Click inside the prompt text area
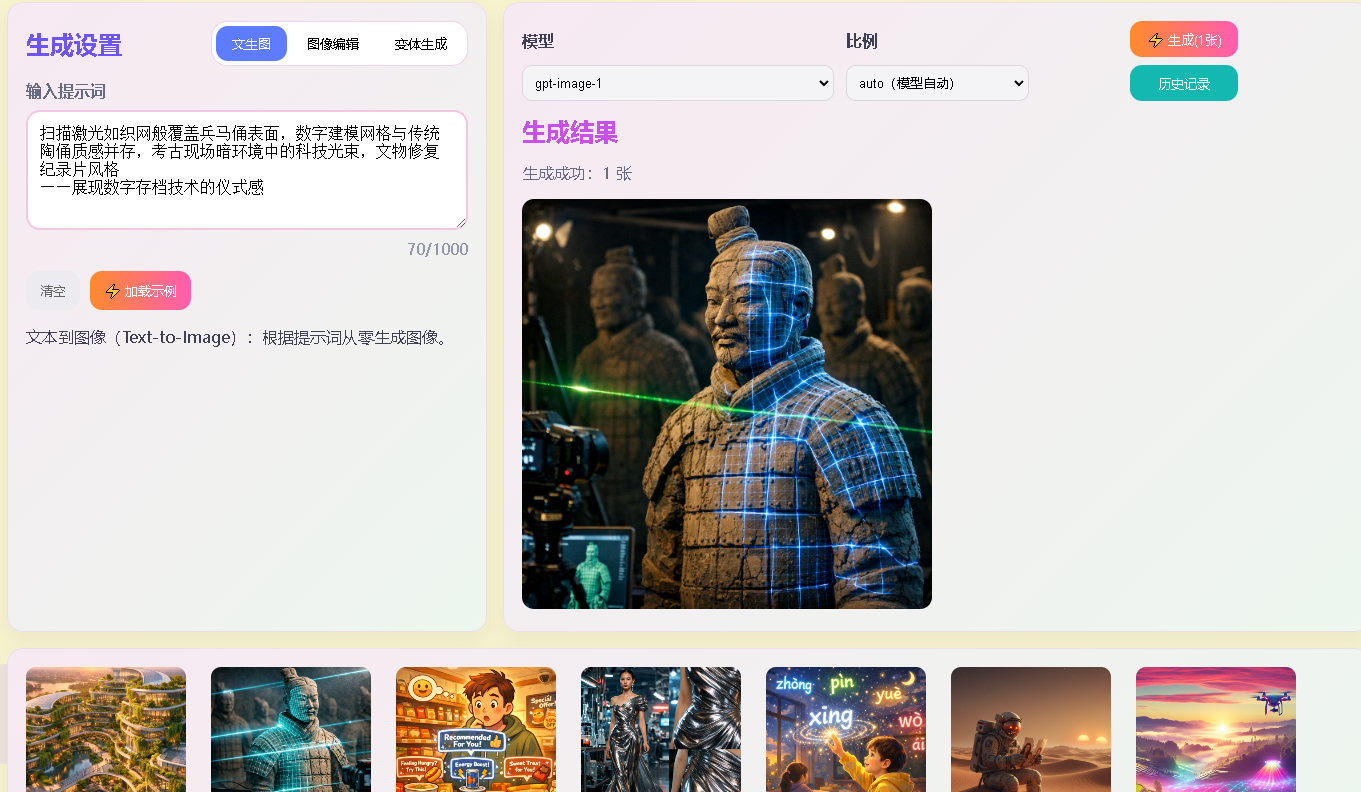The width and height of the screenshot is (1361, 792). (246, 170)
